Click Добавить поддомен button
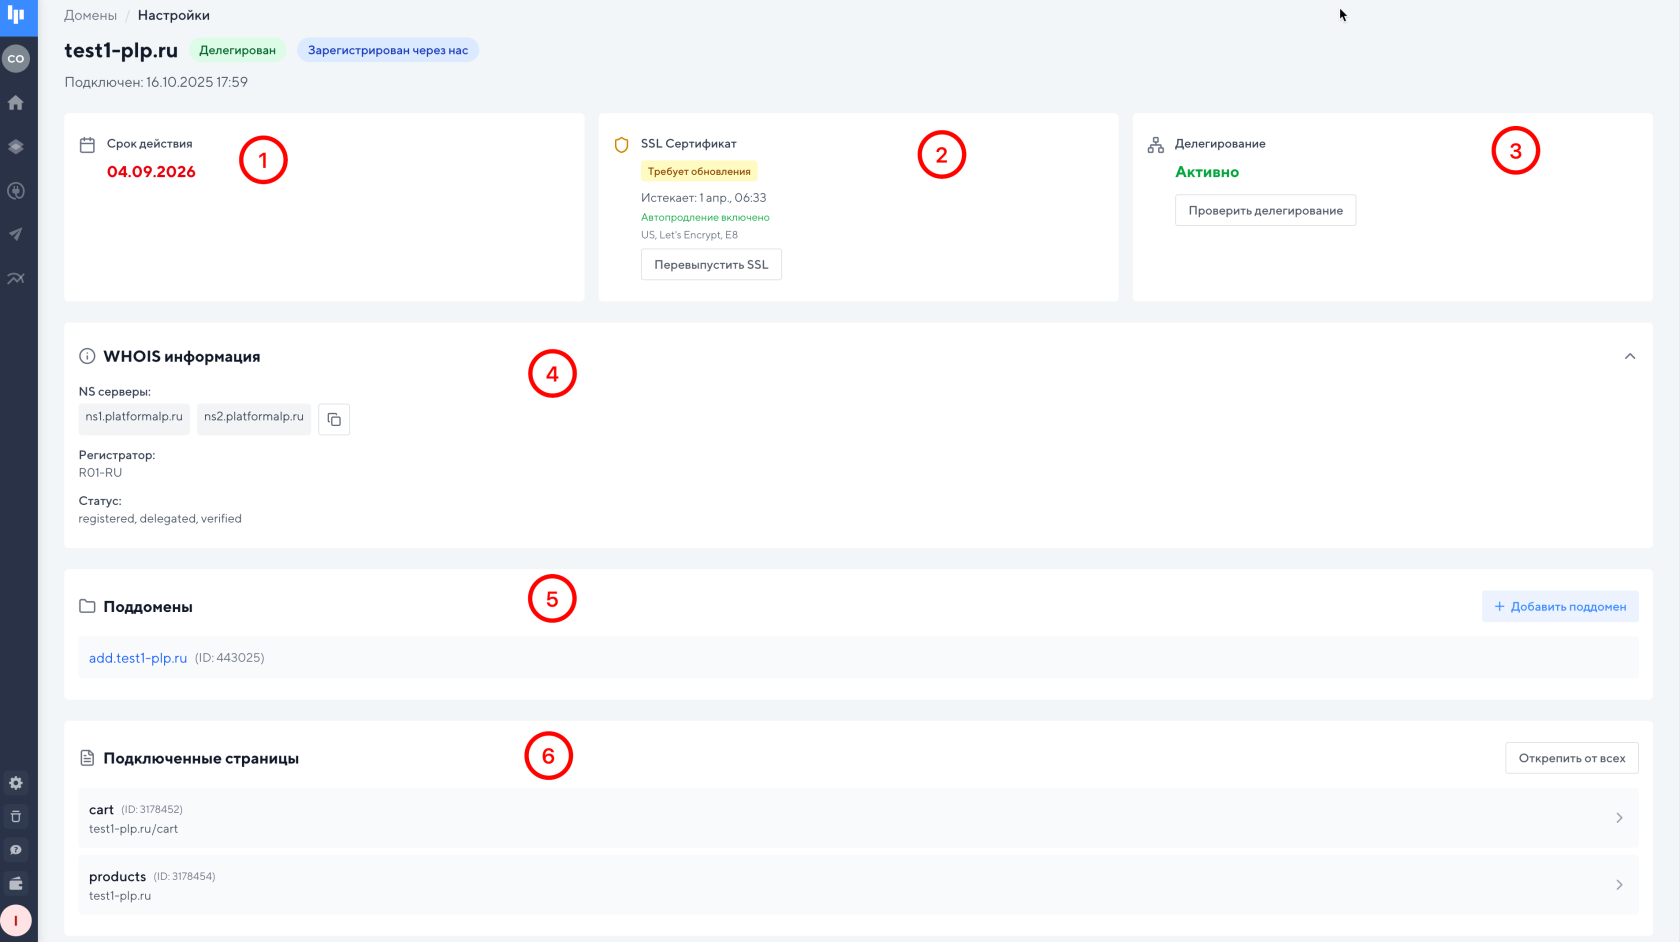The image size is (1680, 942). coord(1560,606)
